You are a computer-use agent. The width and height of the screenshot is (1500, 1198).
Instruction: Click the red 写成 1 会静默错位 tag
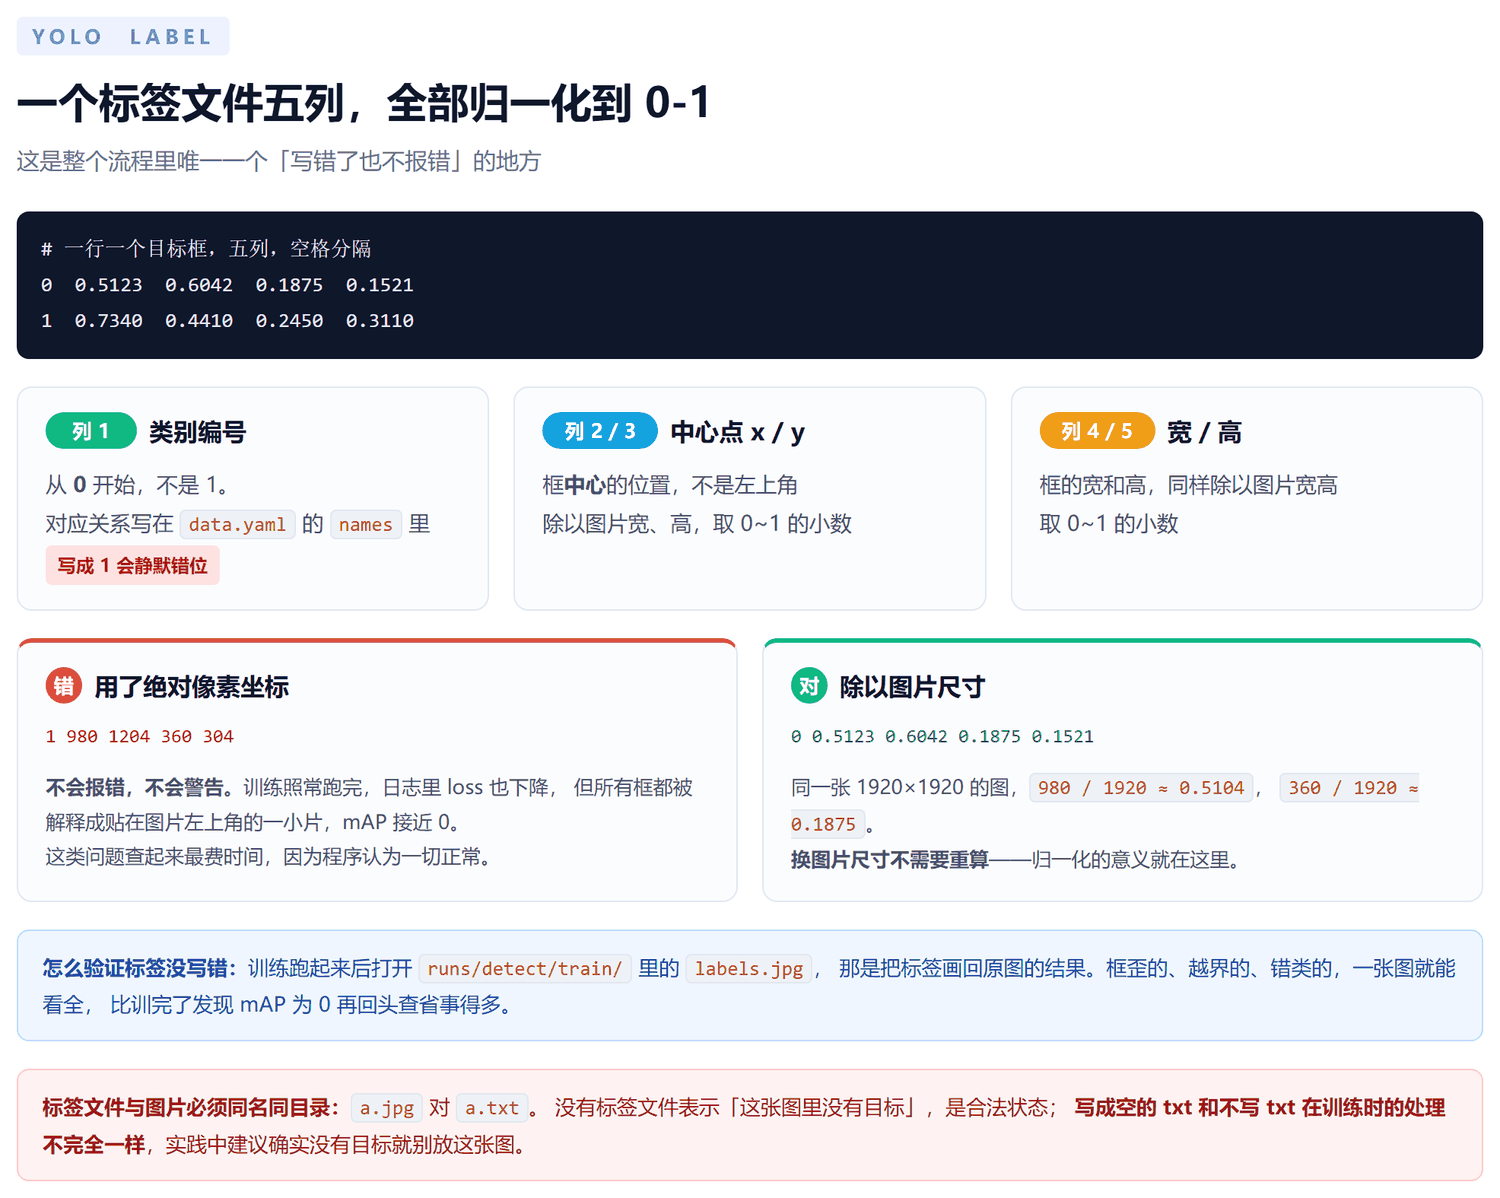tap(132, 566)
